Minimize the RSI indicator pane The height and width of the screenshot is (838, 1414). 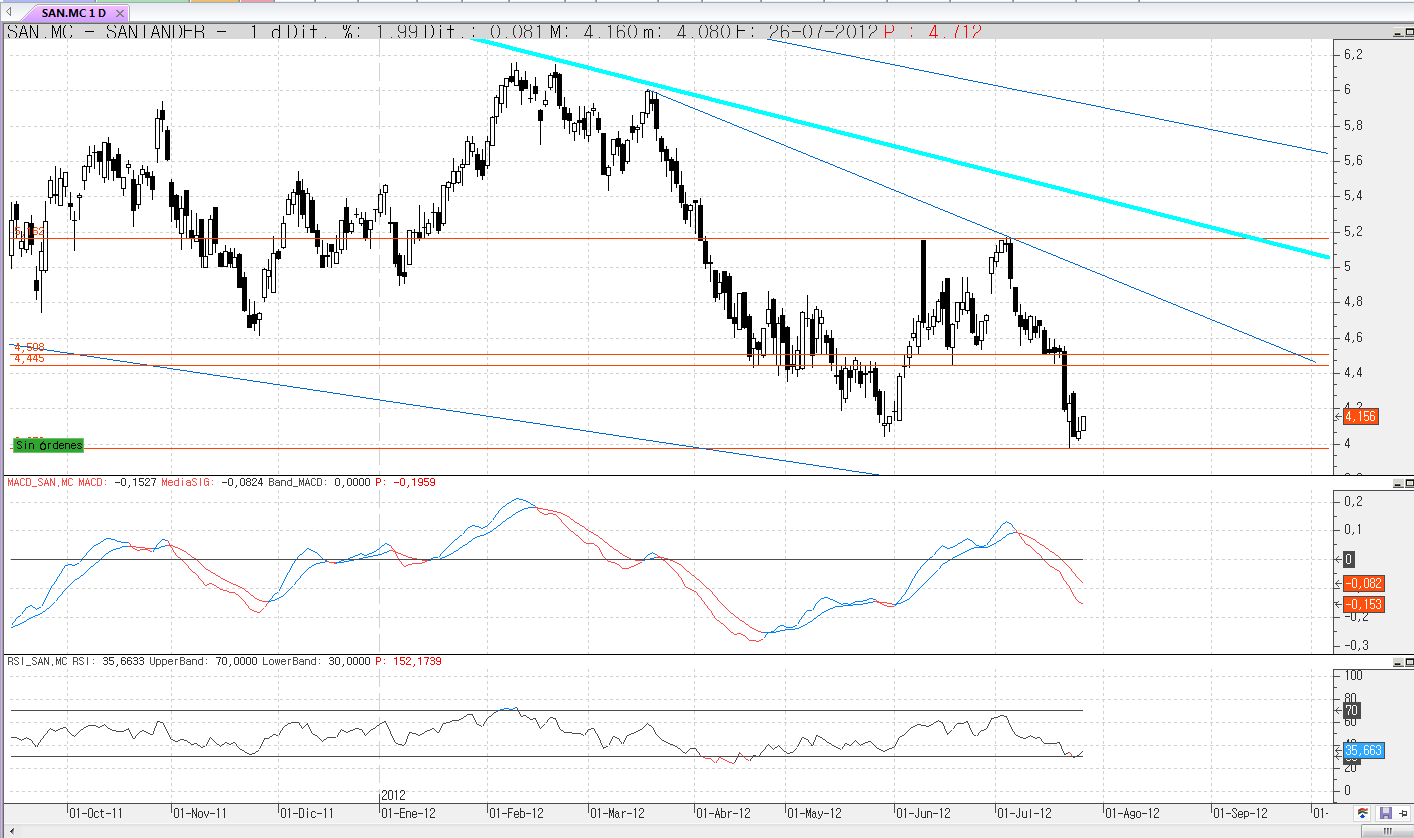click(1396, 662)
